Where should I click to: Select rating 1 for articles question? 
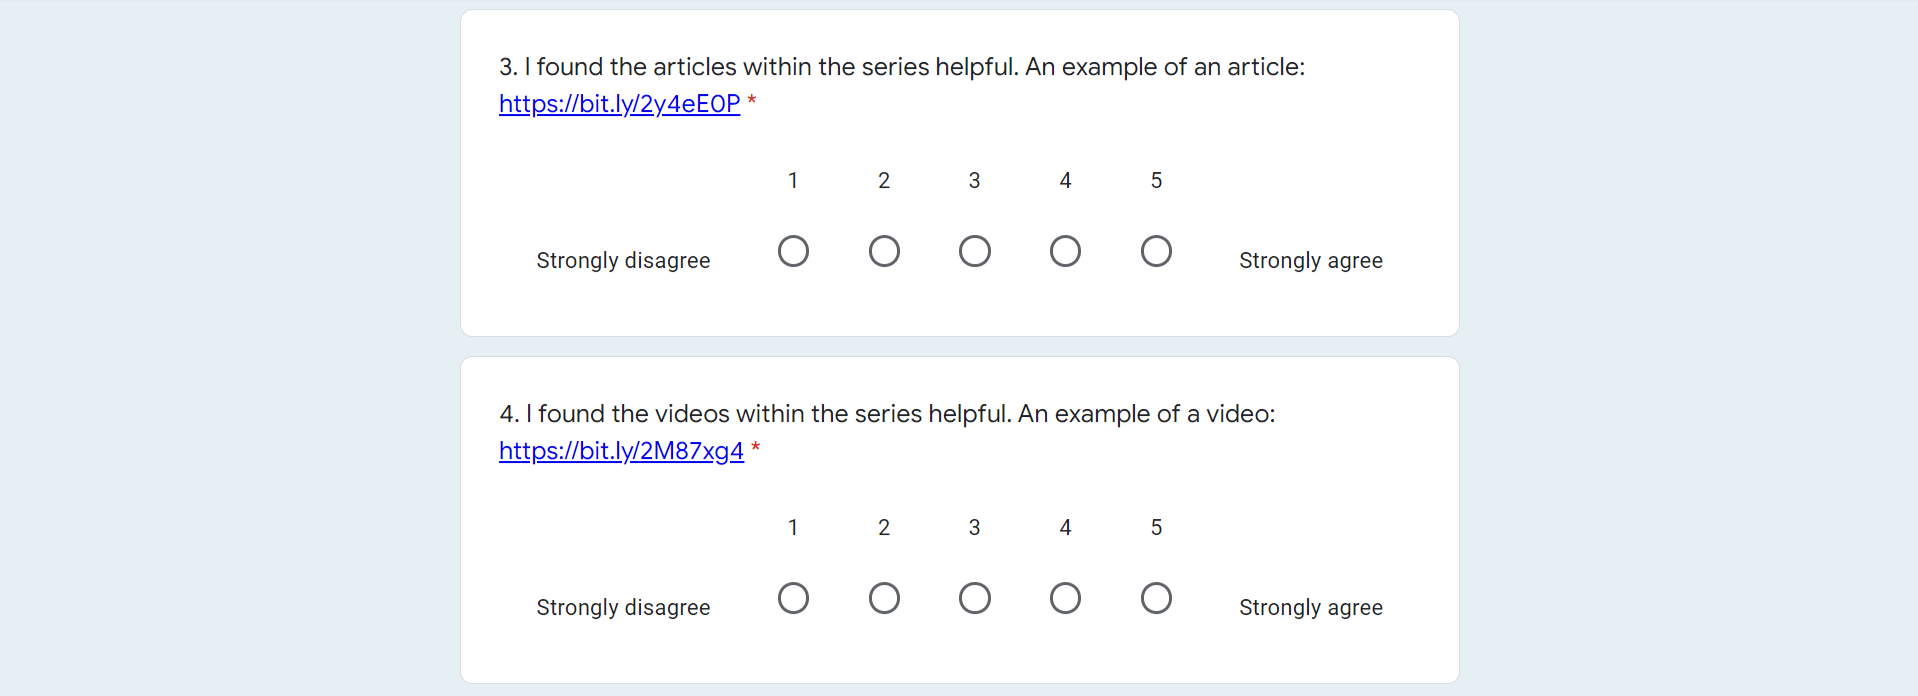point(793,251)
